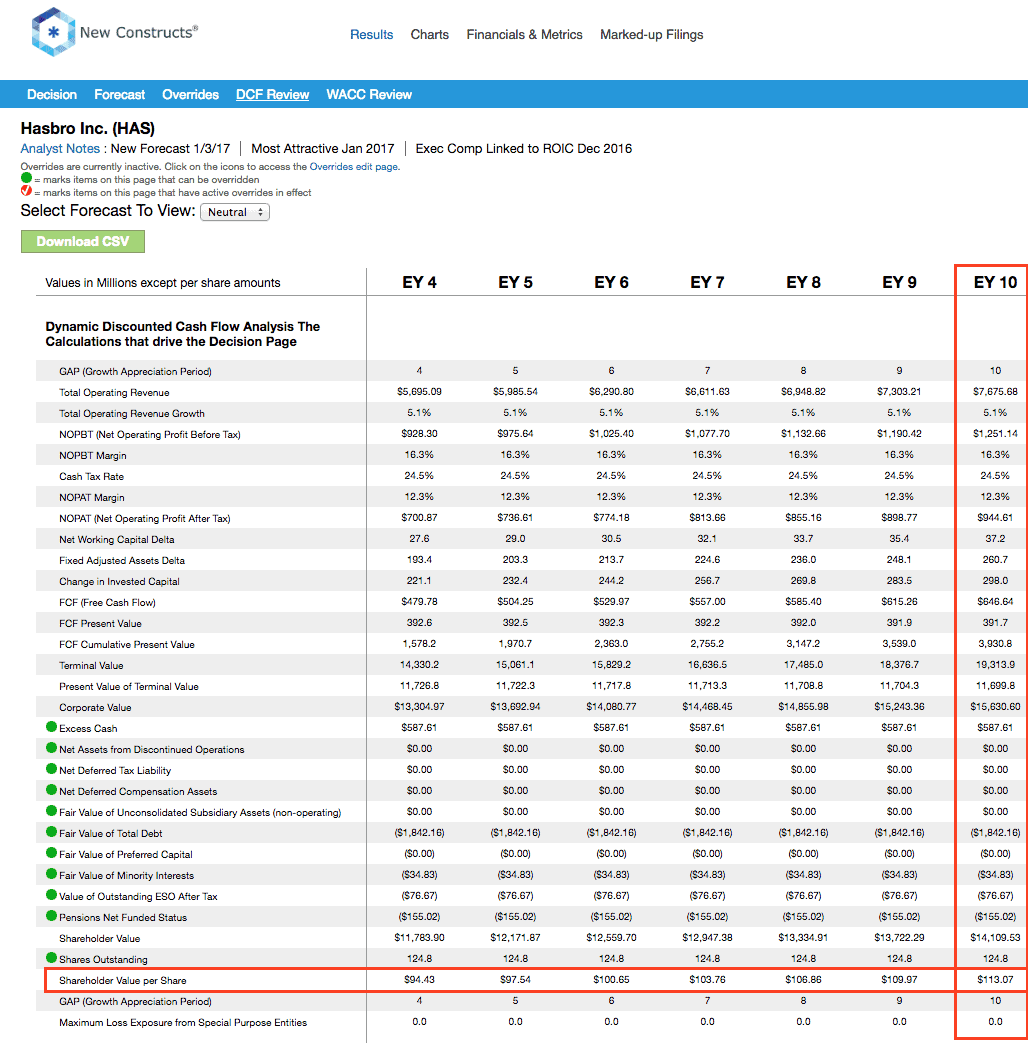Click the Corporate Value row label
The height and width of the screenshot is (1043, 1028).
pos(95,707)
